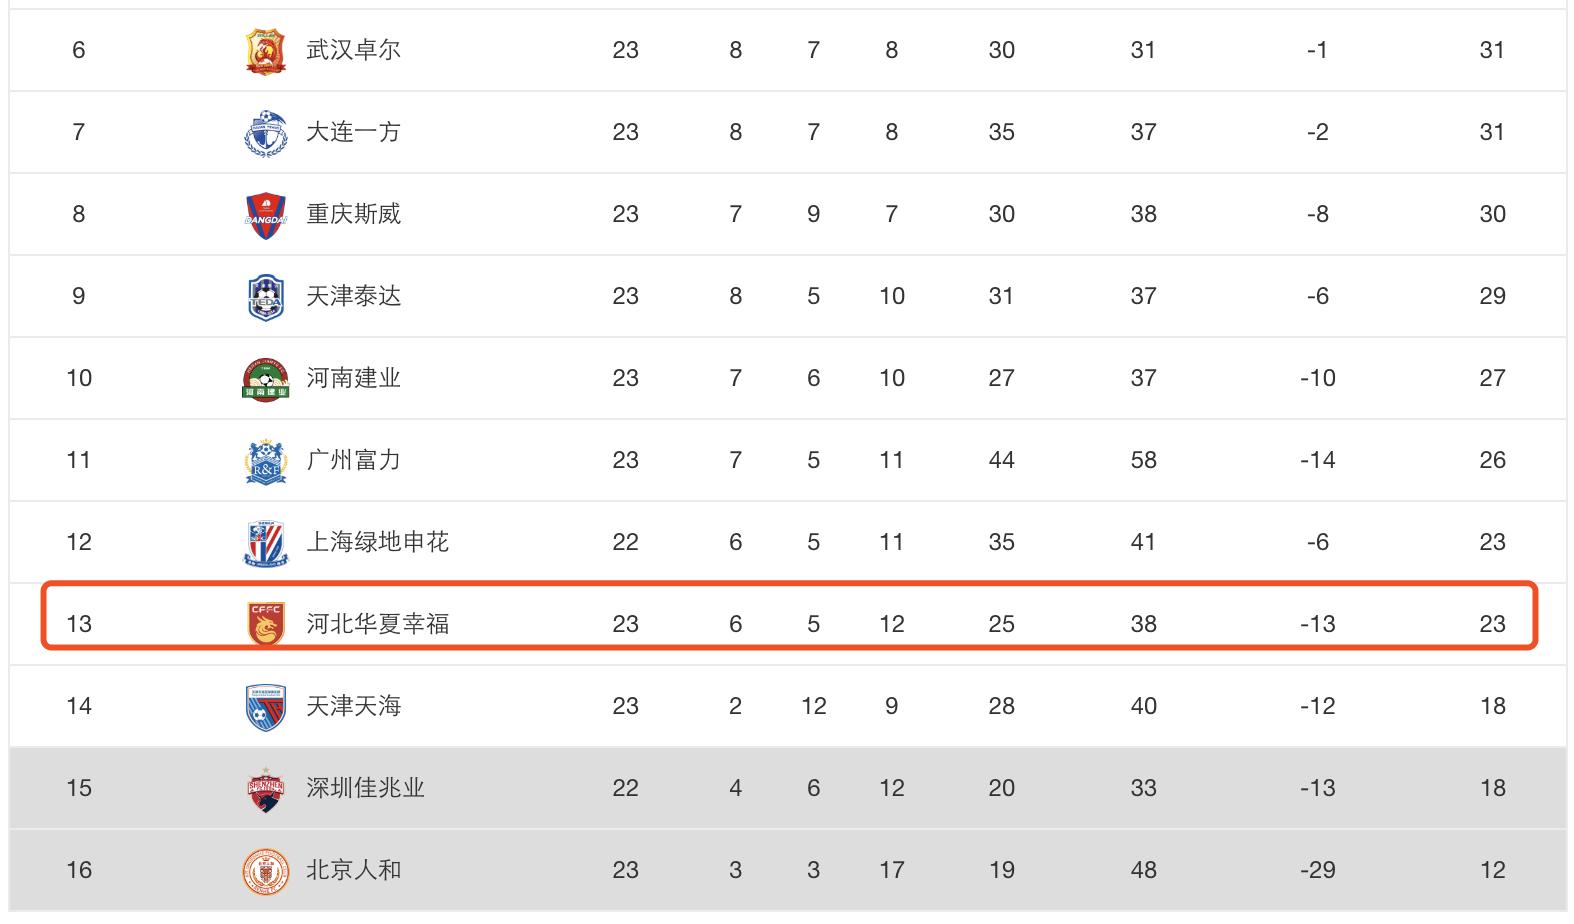Open the 河北华夏幸福 team name link
Image resolution: width=1574 pixels, height=924 pixels.
(377, 624)
